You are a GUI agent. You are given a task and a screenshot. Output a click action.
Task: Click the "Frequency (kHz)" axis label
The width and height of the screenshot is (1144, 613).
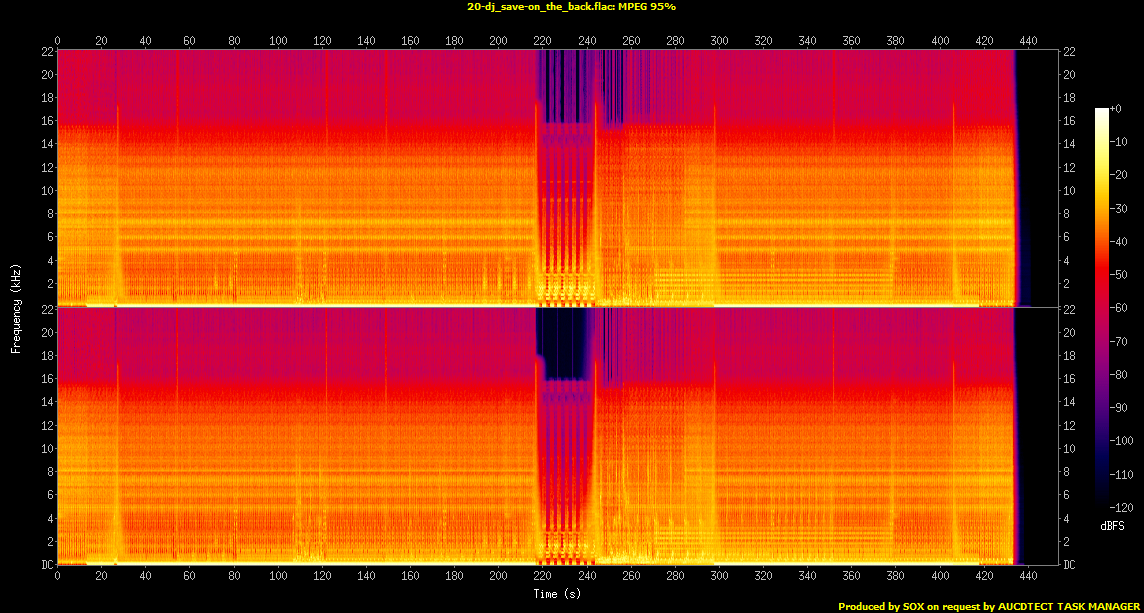pyautogui.click(x=15, y=307)
